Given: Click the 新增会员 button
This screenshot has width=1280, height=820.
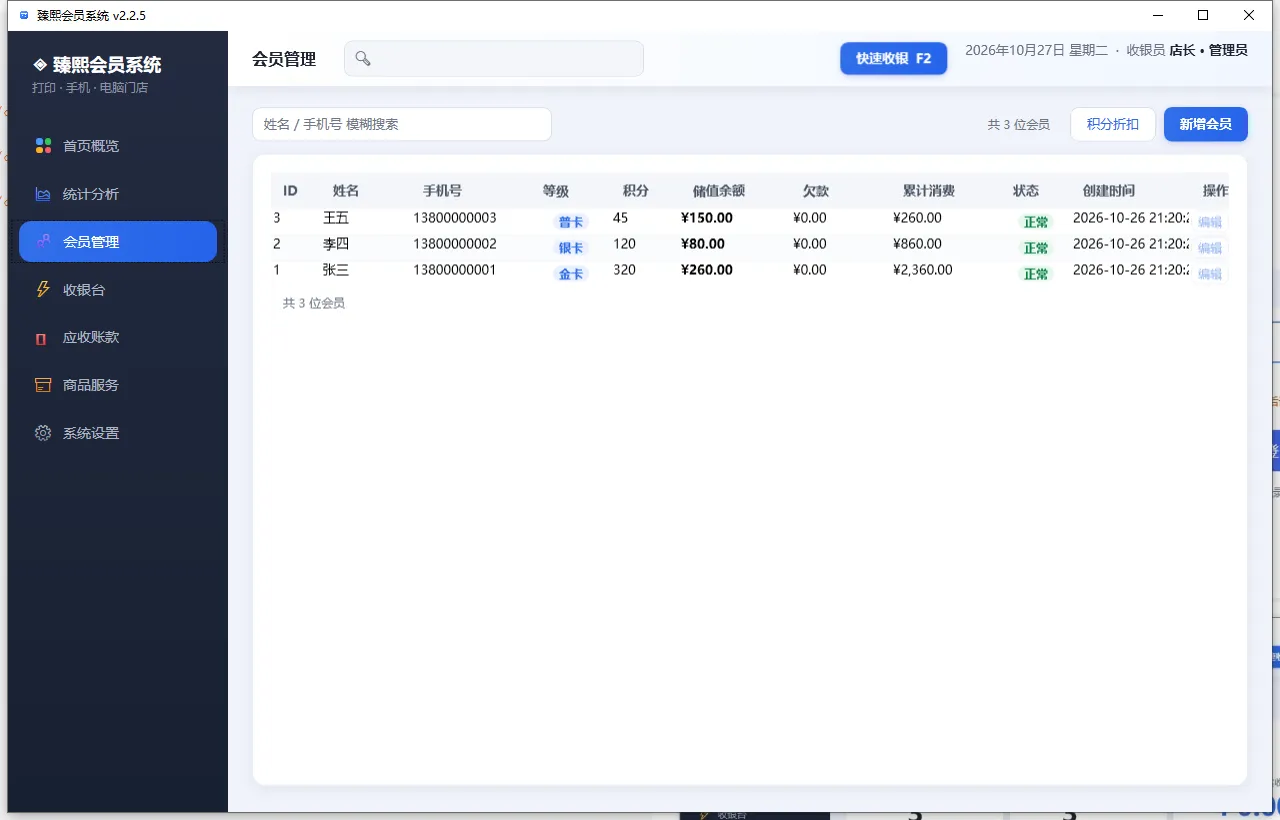Looking at the screenshot, I should [1205, 124].
